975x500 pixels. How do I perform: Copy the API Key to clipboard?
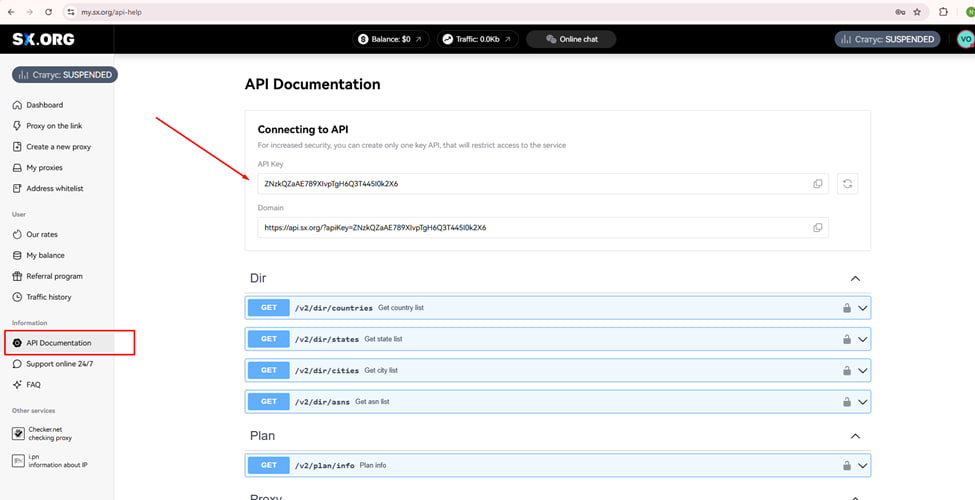[x=817, y=184]
